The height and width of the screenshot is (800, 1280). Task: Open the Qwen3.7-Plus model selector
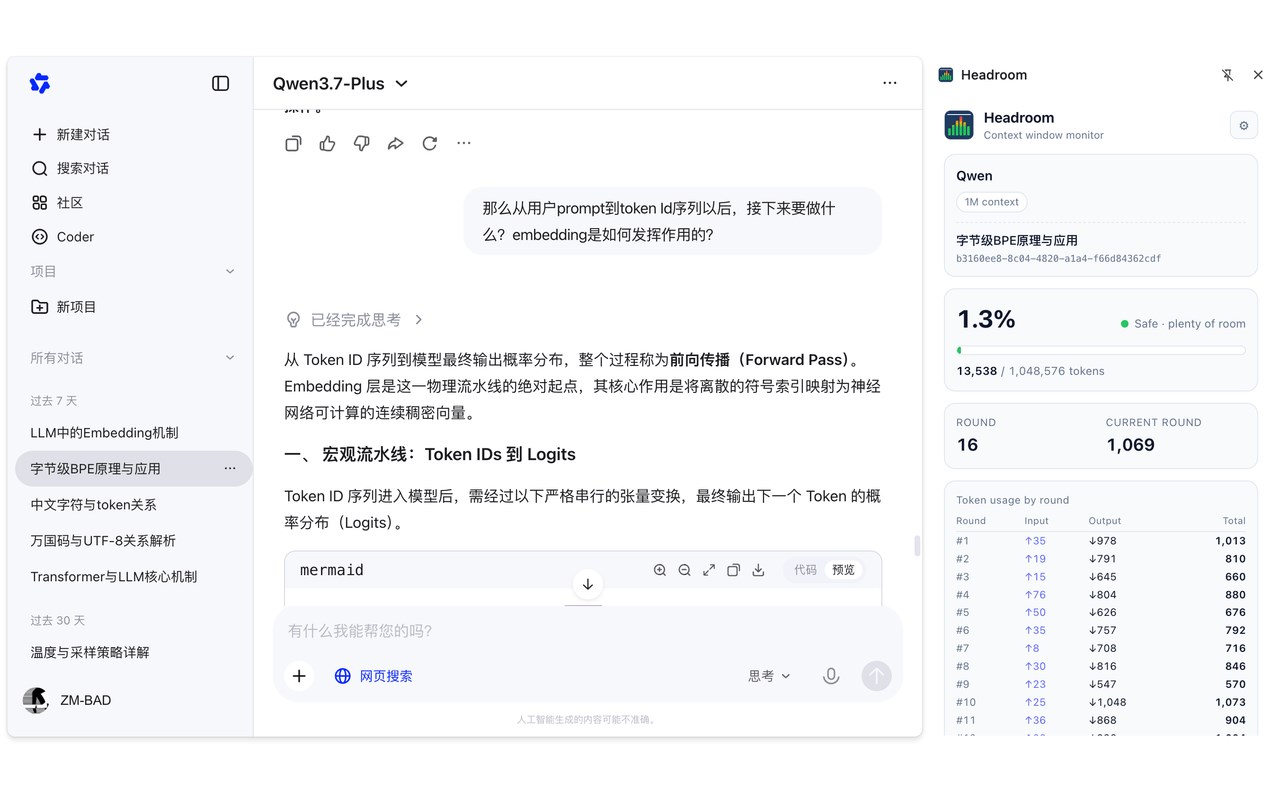click(340, 84)
